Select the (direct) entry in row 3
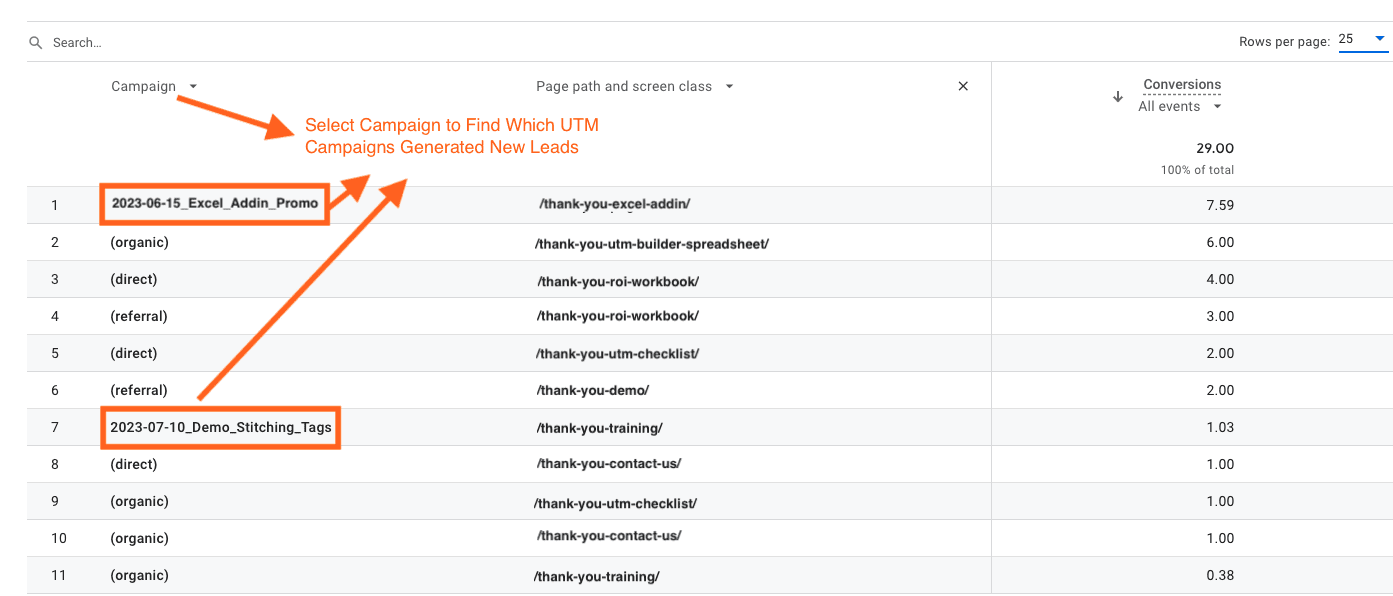Image resolution: width=1393 pixels, height=596 pixels. pos(134,279)
